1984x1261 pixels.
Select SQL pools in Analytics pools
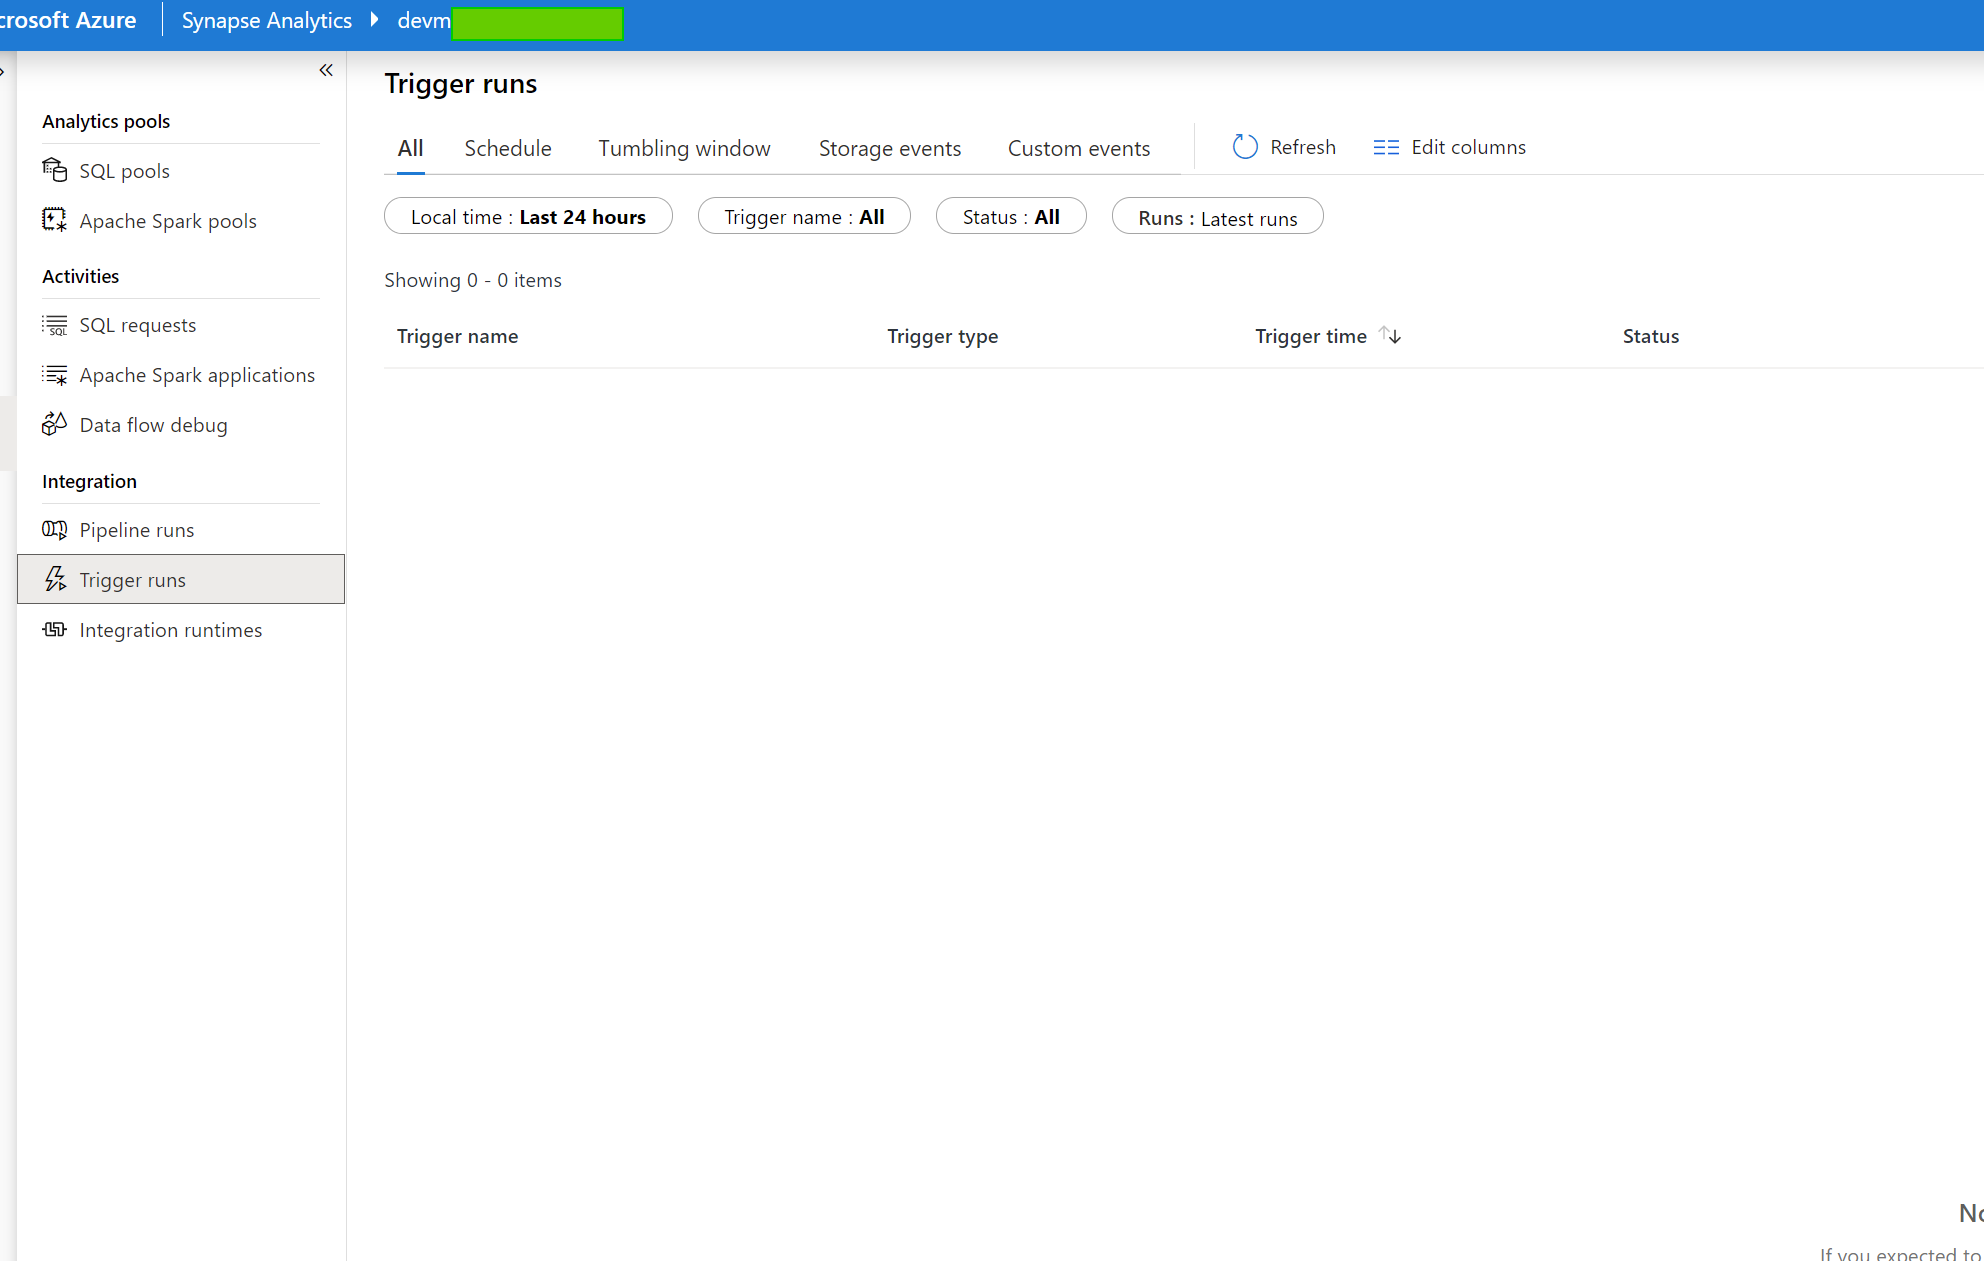[x=124, y=170]
